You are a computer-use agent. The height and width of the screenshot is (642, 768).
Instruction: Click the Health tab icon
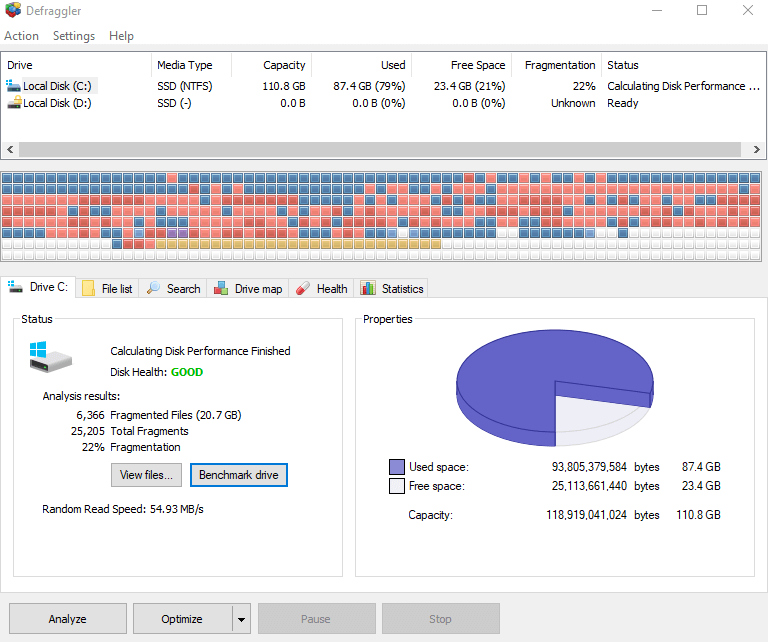click(303, 289)
